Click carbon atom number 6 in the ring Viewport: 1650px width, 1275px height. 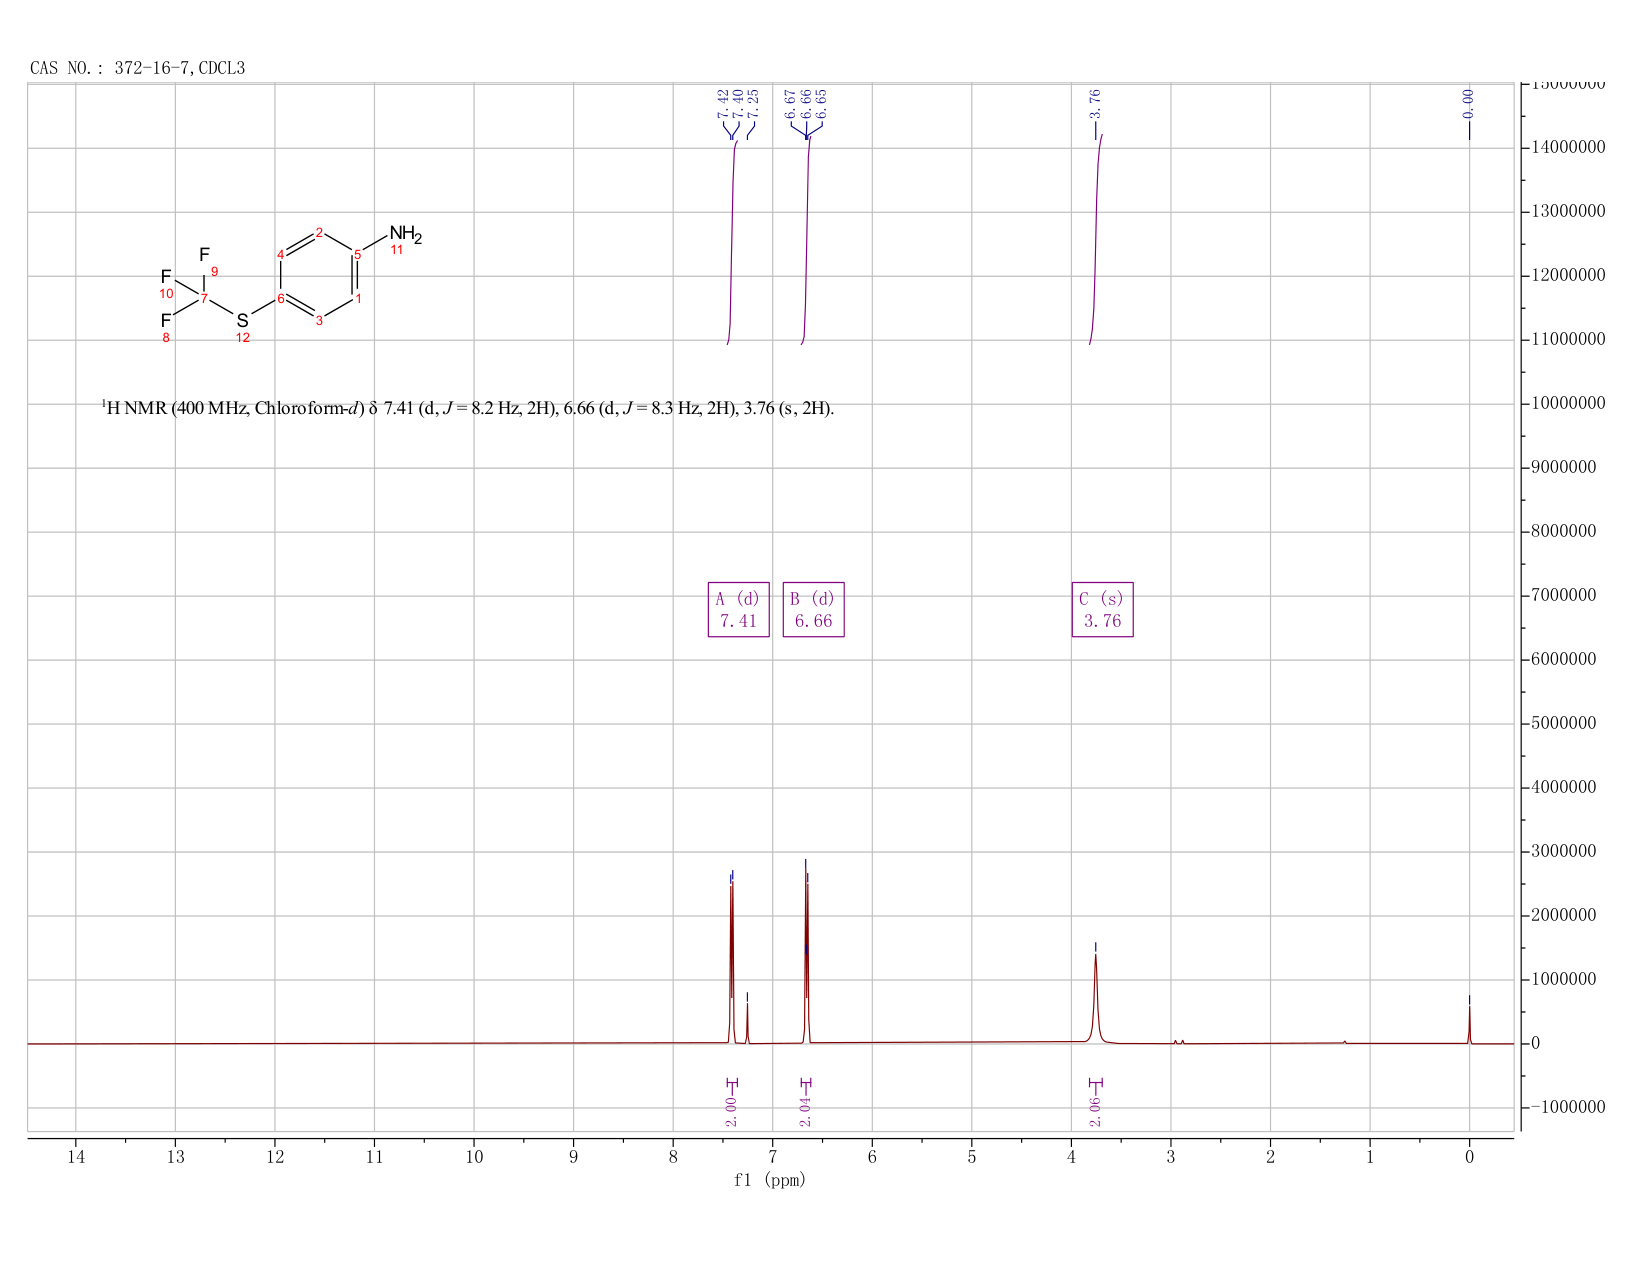pyautogui.click(x=281, y=298)
